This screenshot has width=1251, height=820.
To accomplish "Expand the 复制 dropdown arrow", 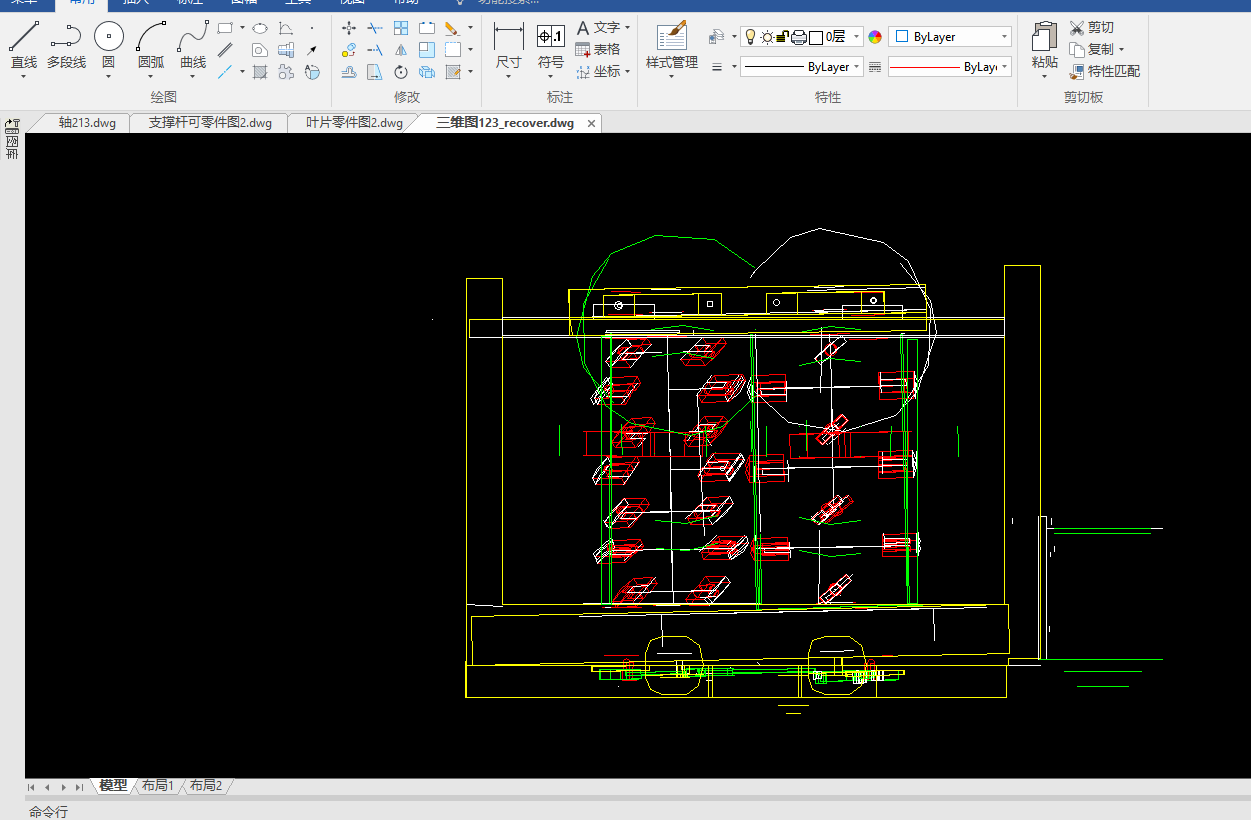I will pos(1121,49).
